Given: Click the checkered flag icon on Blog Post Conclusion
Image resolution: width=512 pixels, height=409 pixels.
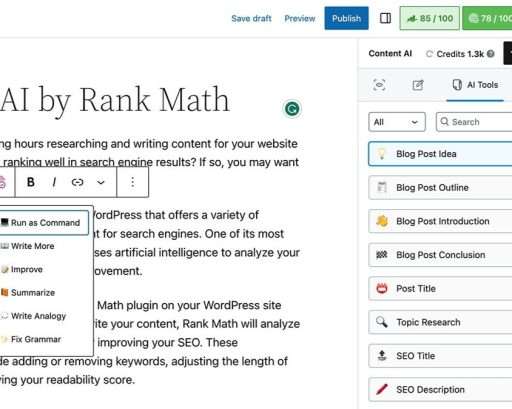Looking at the screenshot, I should (382, 255).
